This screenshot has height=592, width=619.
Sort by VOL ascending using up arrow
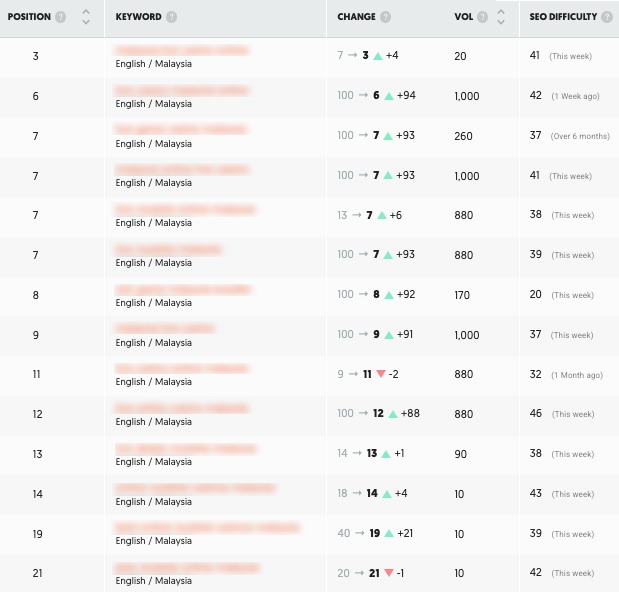501,12
